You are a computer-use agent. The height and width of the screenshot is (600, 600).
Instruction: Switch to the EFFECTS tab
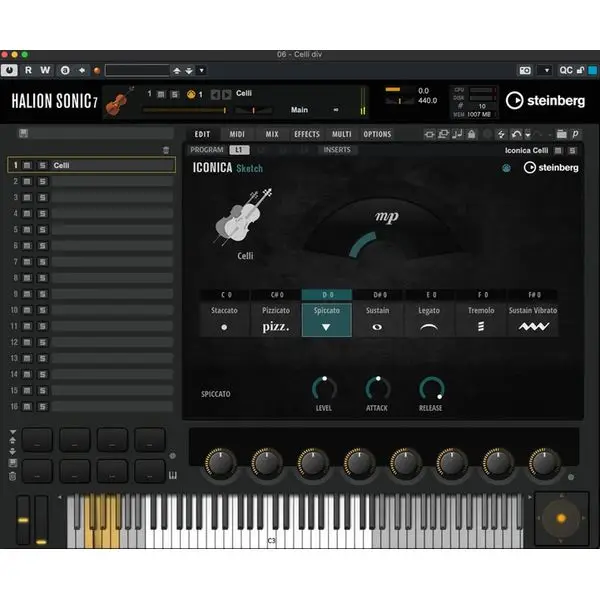(307, 134)
